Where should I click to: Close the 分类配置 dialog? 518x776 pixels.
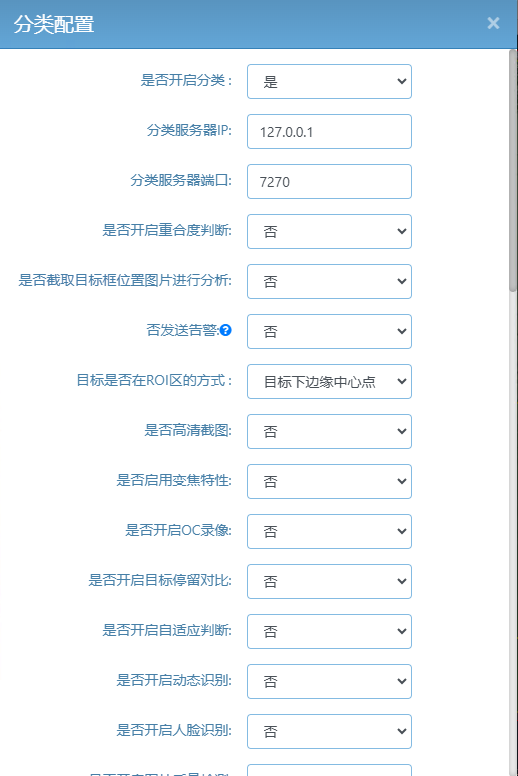point(493,23)
